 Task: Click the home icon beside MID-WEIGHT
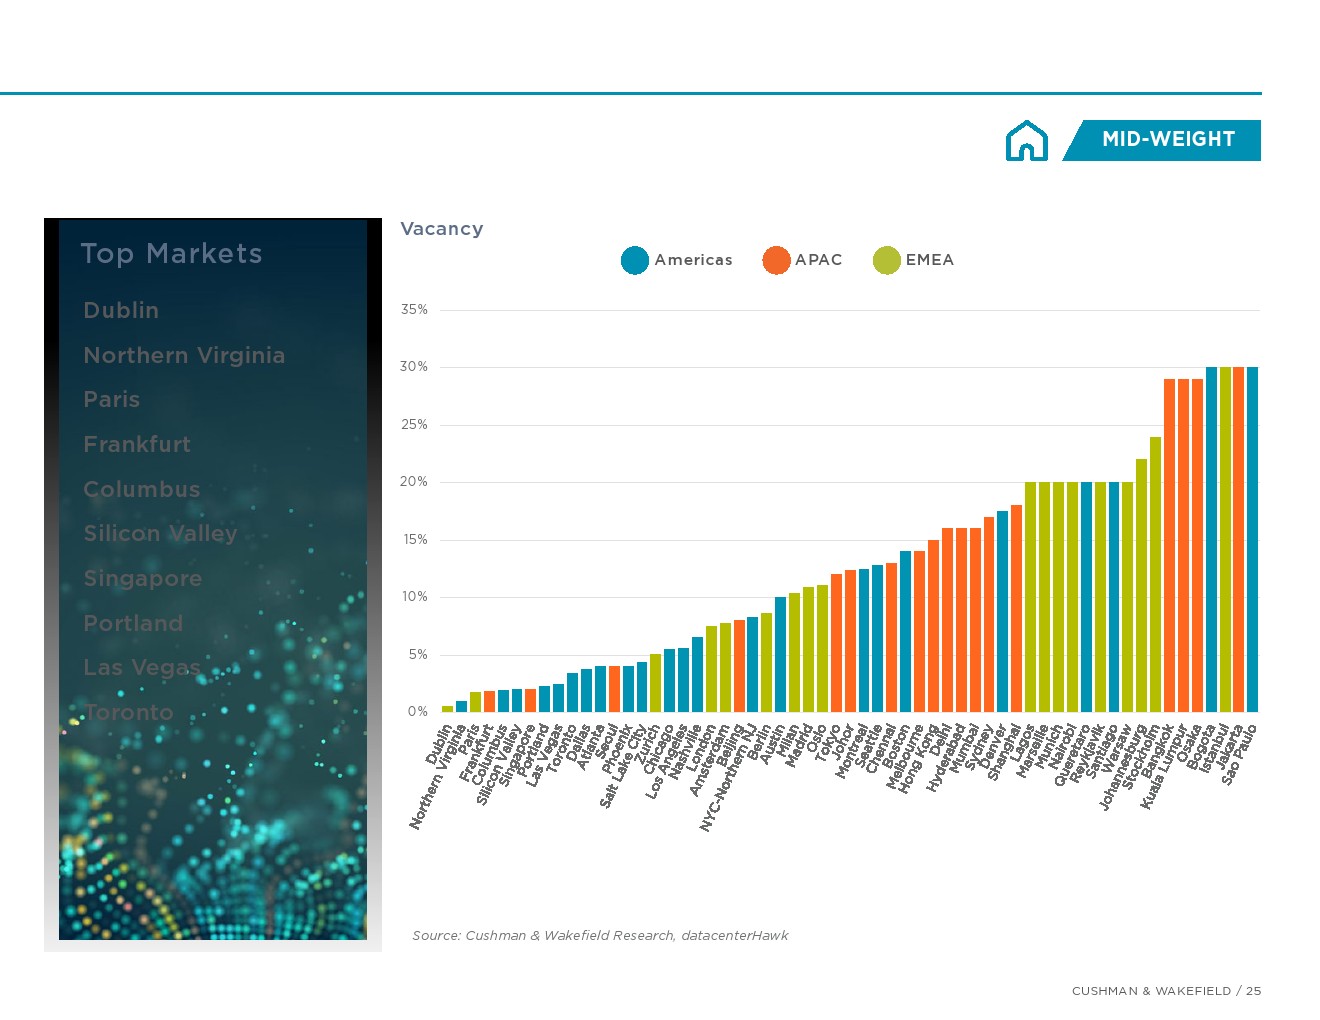(x=1026, y=141)
